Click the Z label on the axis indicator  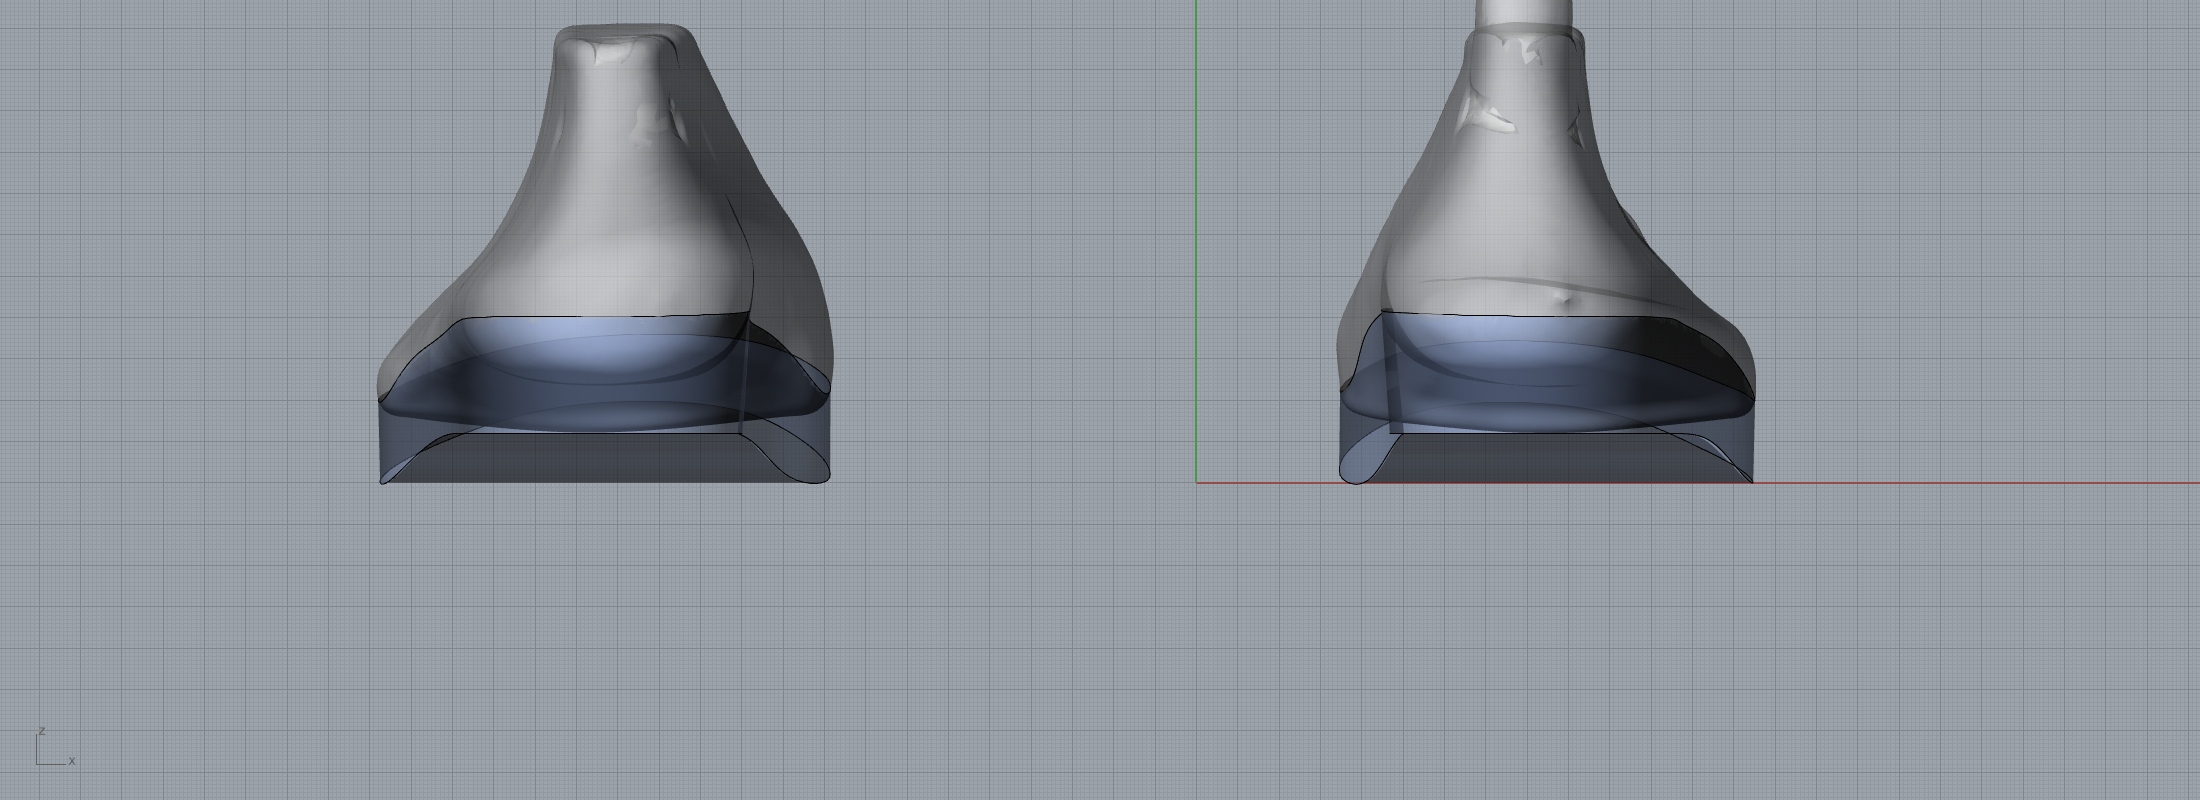(41, 731)
